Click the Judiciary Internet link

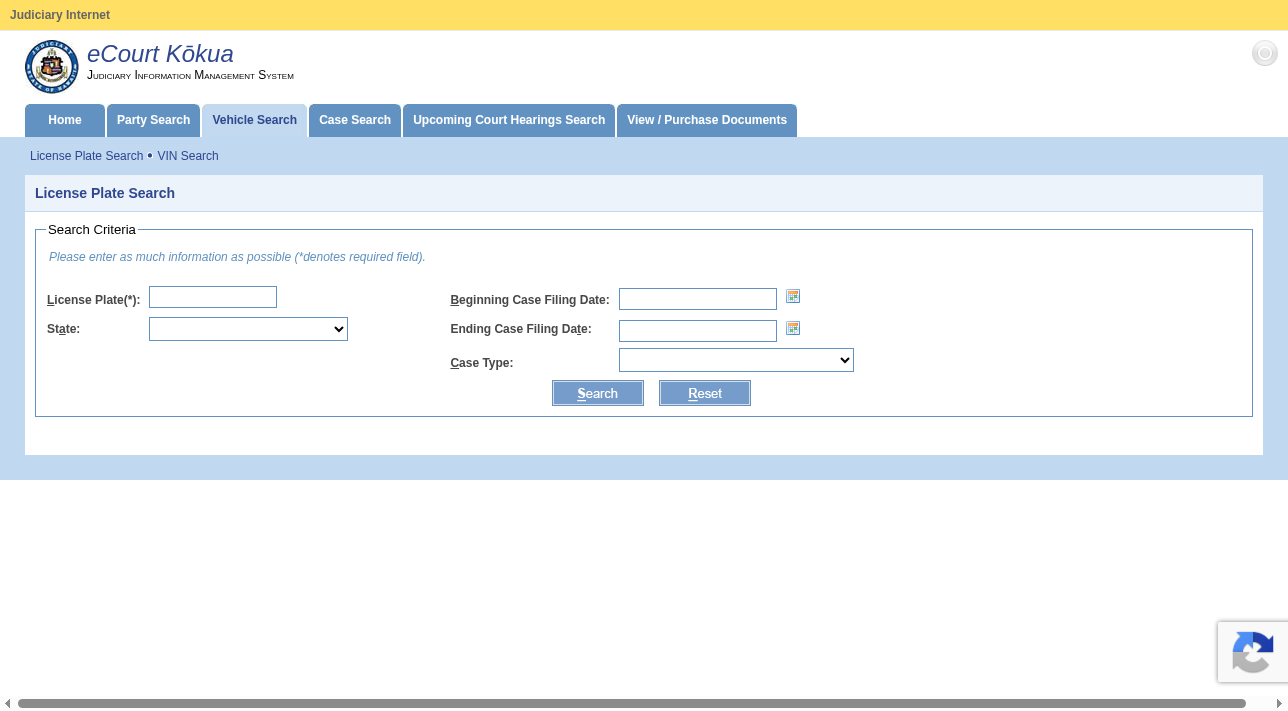tap(60, 15)
